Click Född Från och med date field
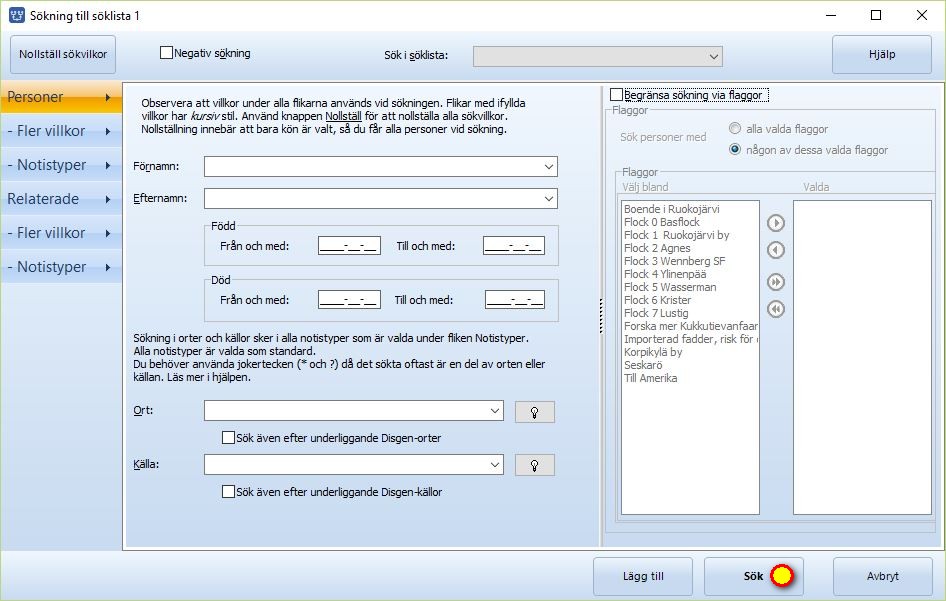946x601 pixels. (x=349, y=246)
